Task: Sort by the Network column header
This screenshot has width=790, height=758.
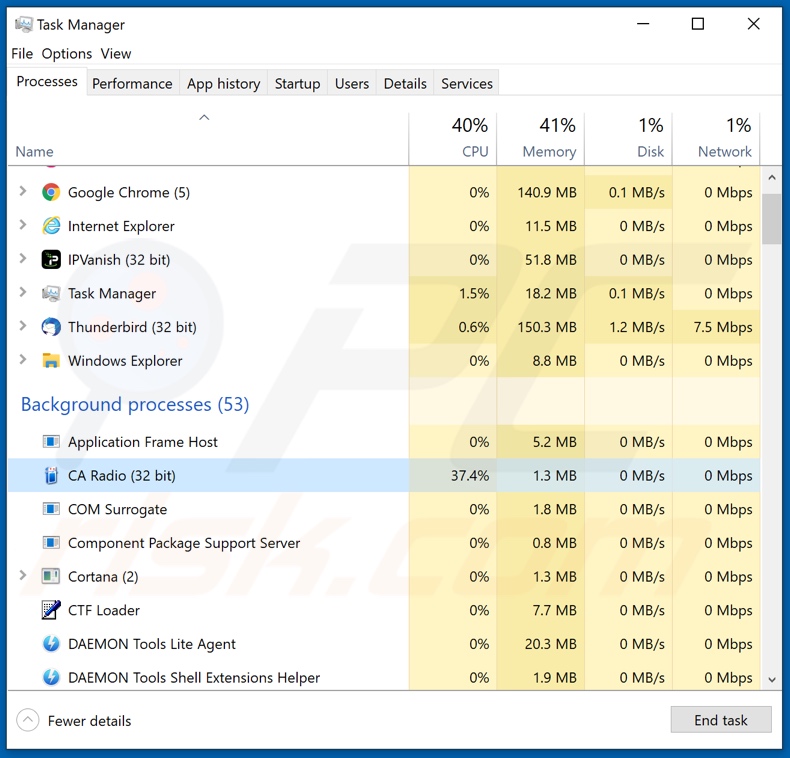Action: pos(716,139)
